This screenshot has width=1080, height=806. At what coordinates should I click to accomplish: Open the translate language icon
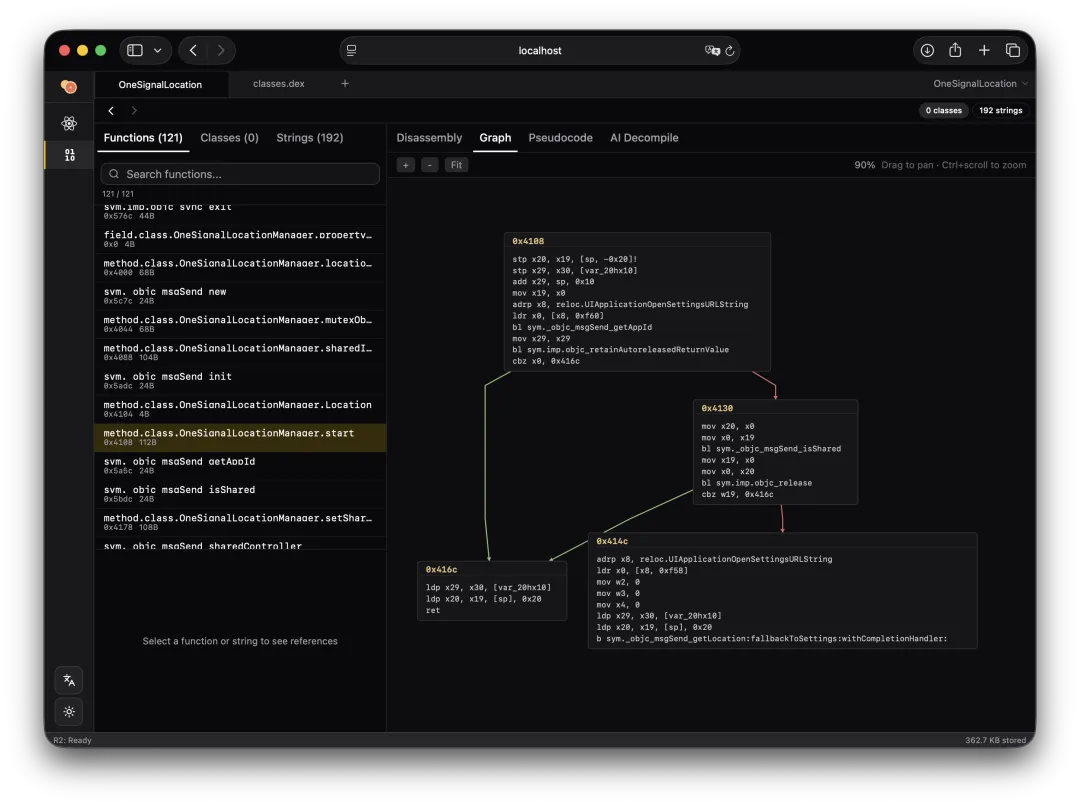coord(69,680)
